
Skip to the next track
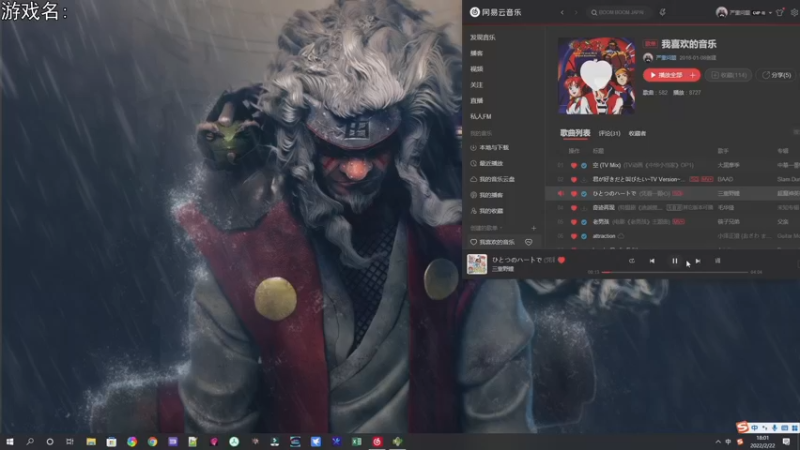coord(697,261)
